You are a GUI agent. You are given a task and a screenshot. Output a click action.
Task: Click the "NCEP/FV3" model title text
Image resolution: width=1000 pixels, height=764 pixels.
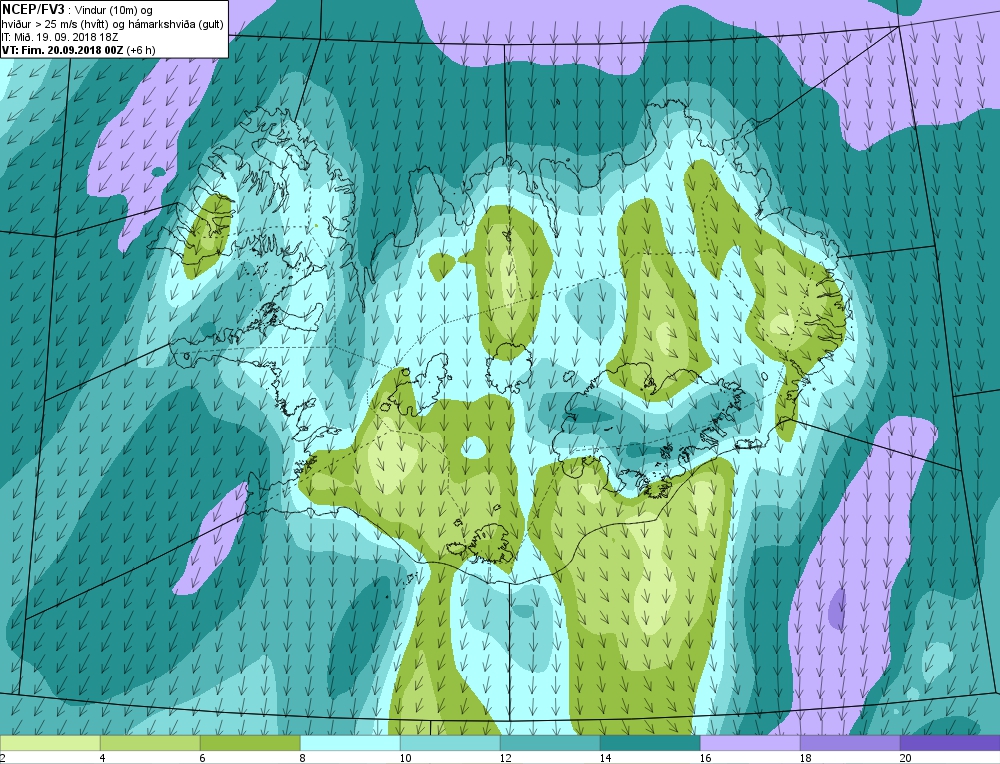pyautogui.click(x=33, y=9)
